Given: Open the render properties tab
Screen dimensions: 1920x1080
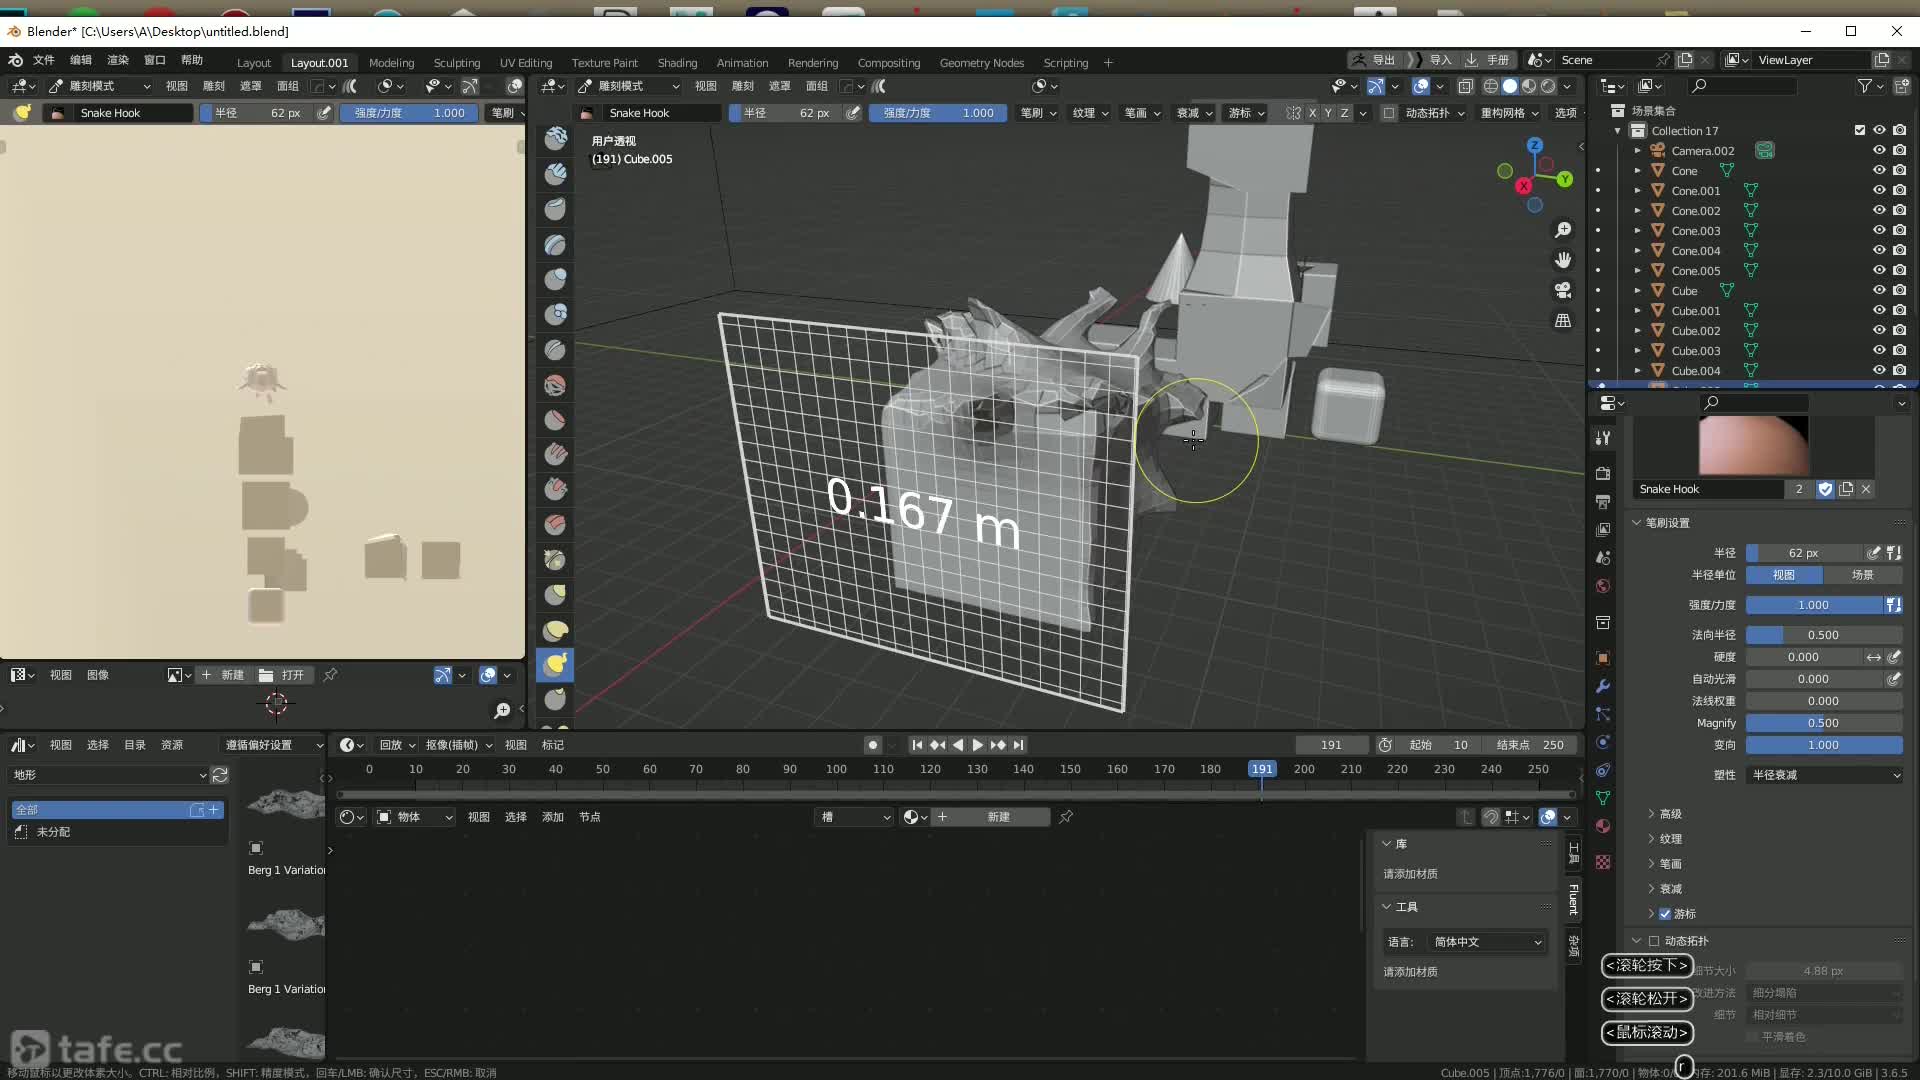Looking at the screenshot, I should [1603, 473].
